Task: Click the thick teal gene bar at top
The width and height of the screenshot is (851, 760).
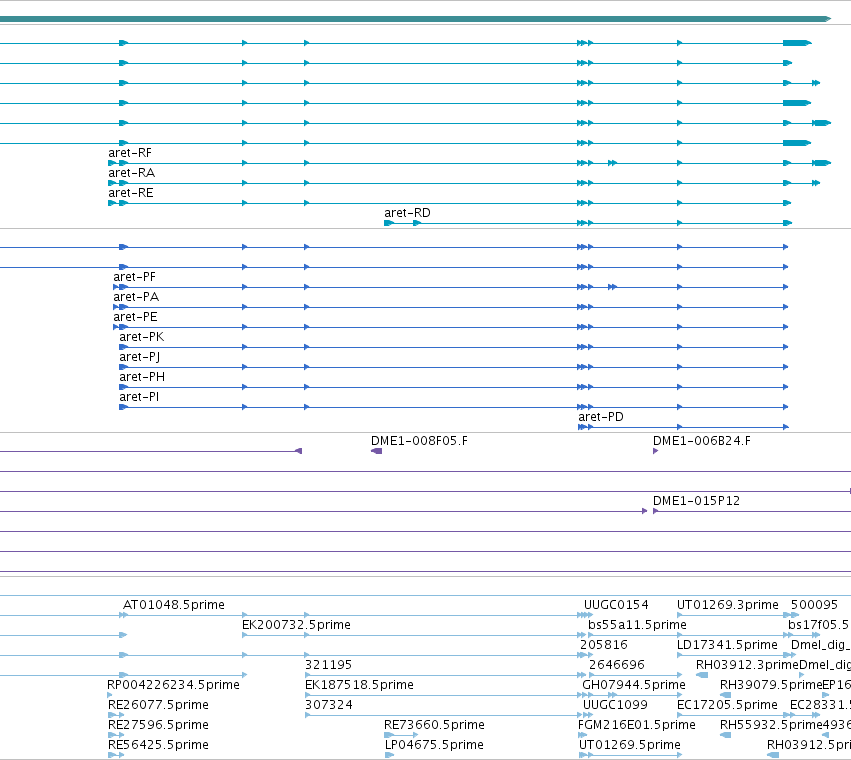Action: (415, 19)
